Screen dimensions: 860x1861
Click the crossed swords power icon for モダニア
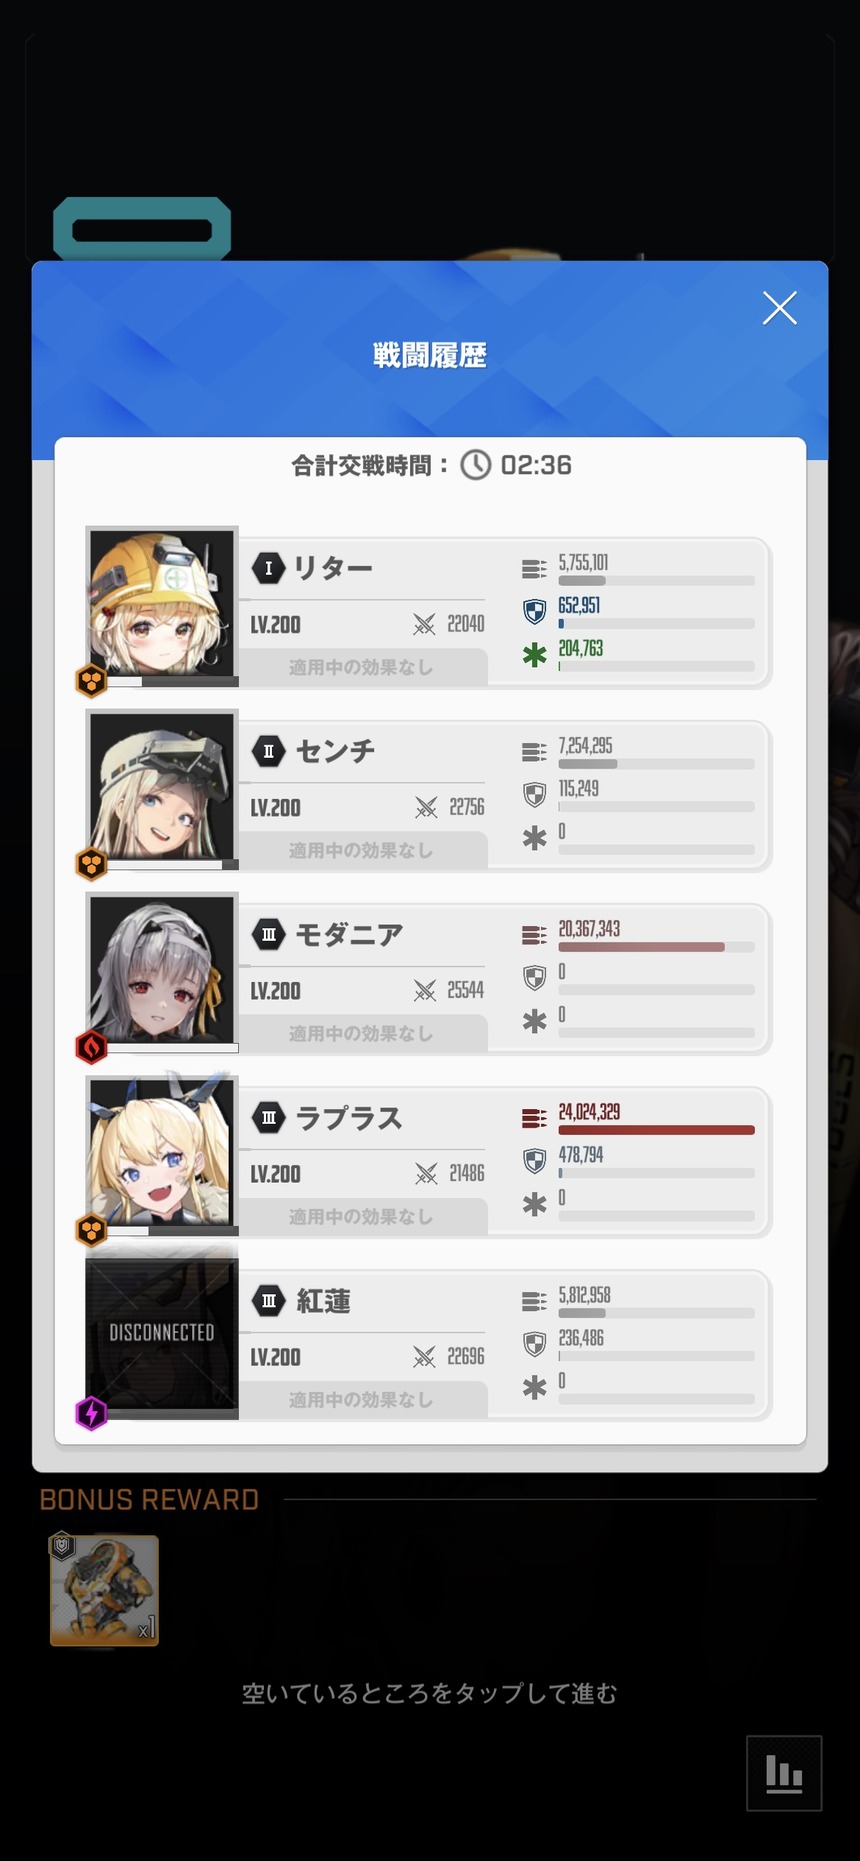coord(425,991)
